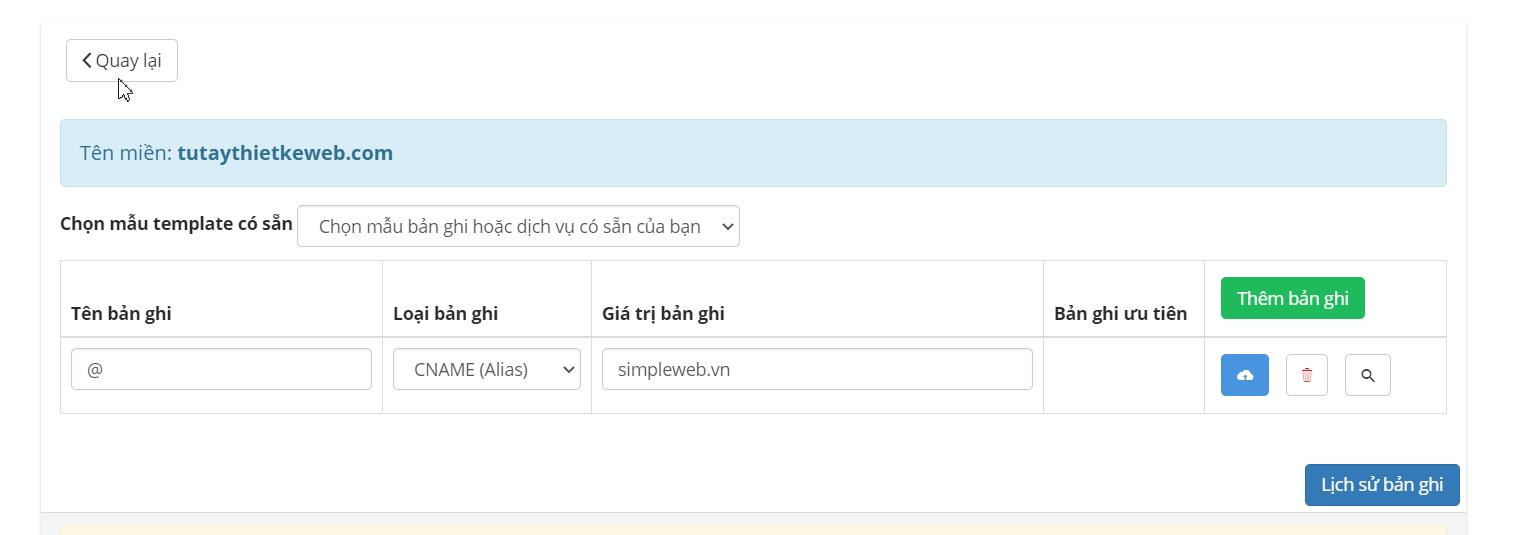Click the Tên miền label in blue banner
The width and height of the screenshot is (1528, 535).
coord(126,153)
